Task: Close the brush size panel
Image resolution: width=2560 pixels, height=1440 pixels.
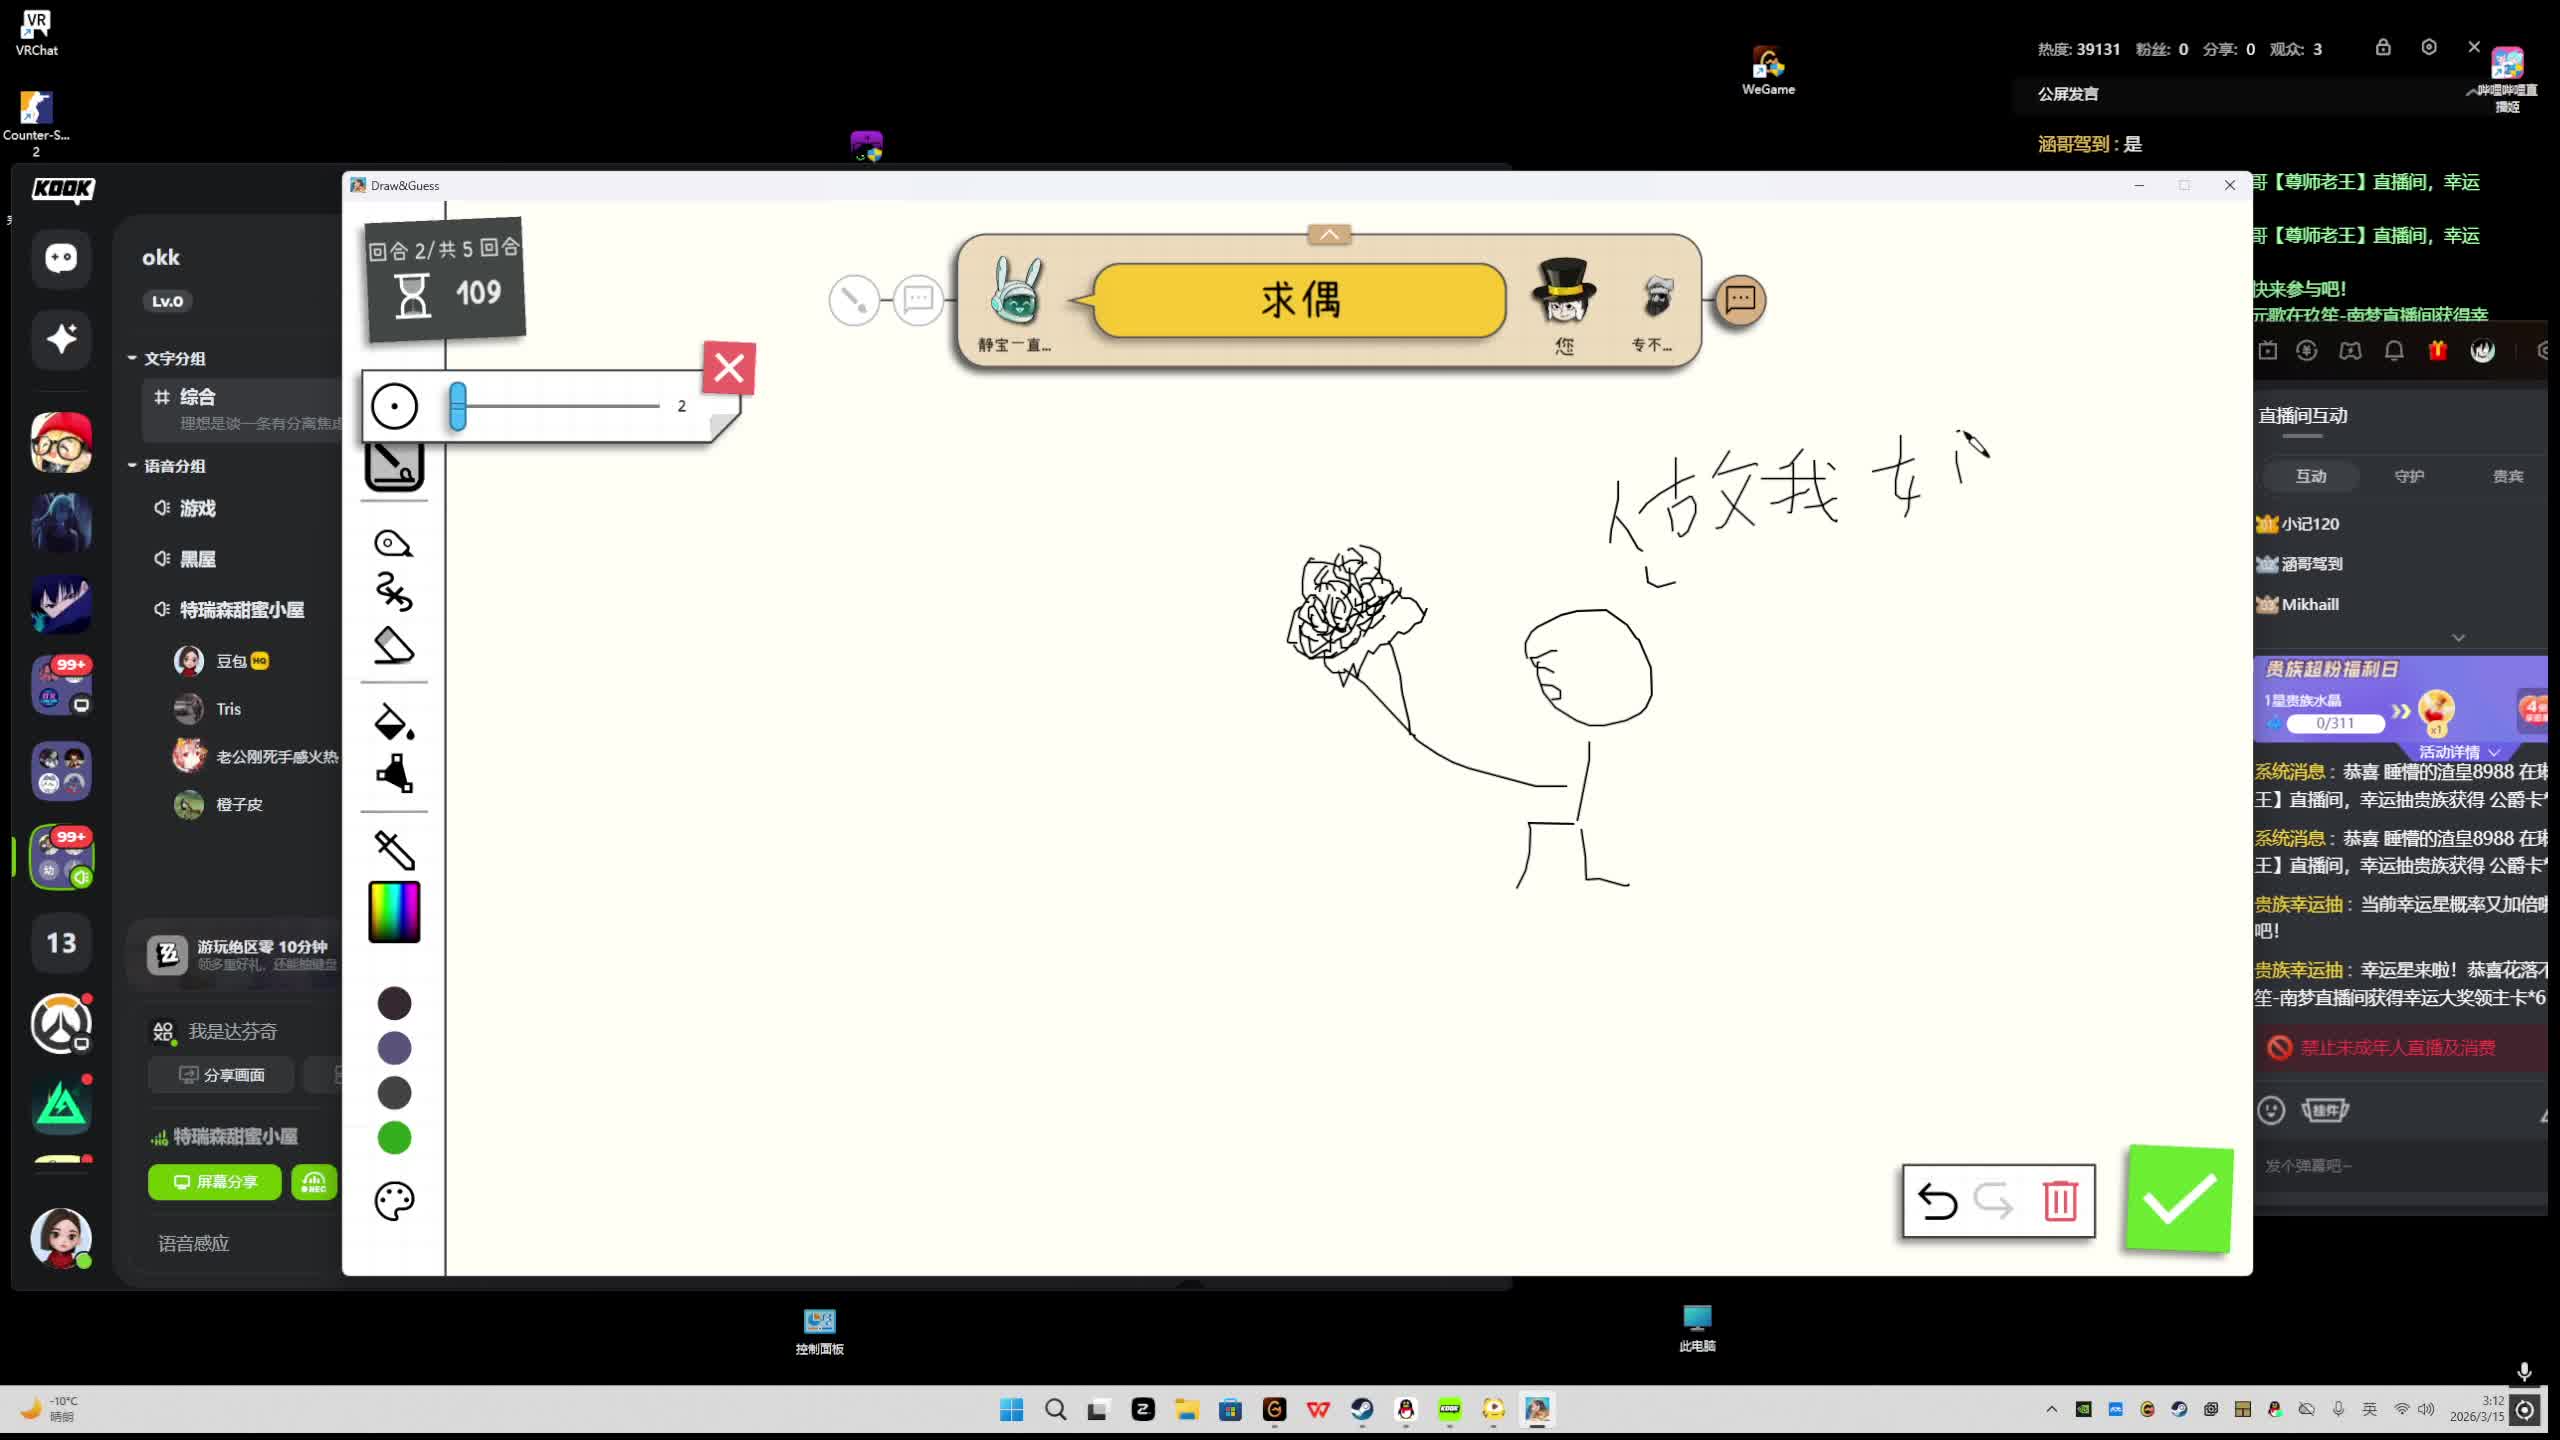Action: (729, 368)
